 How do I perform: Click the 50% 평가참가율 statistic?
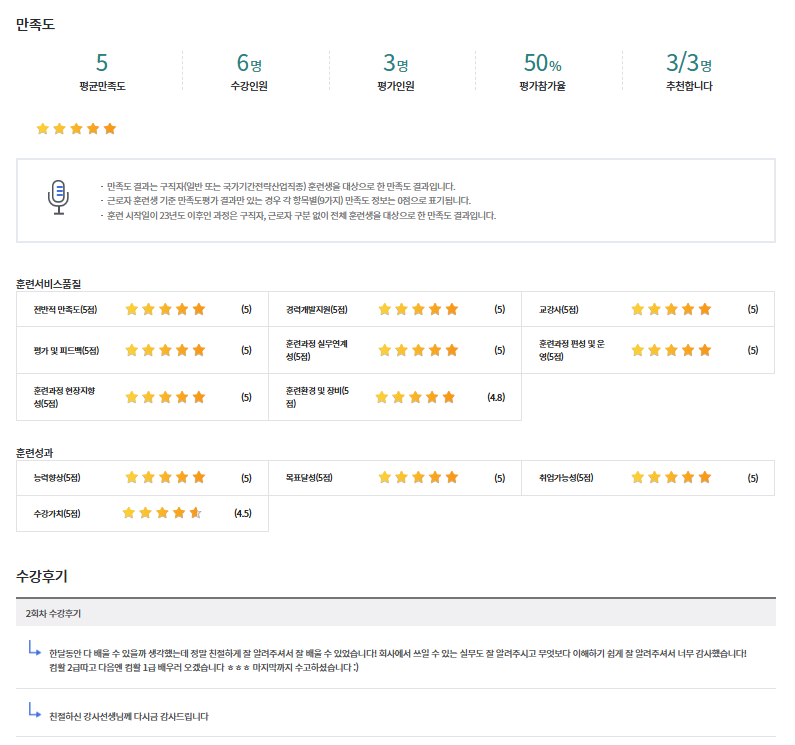543,72
